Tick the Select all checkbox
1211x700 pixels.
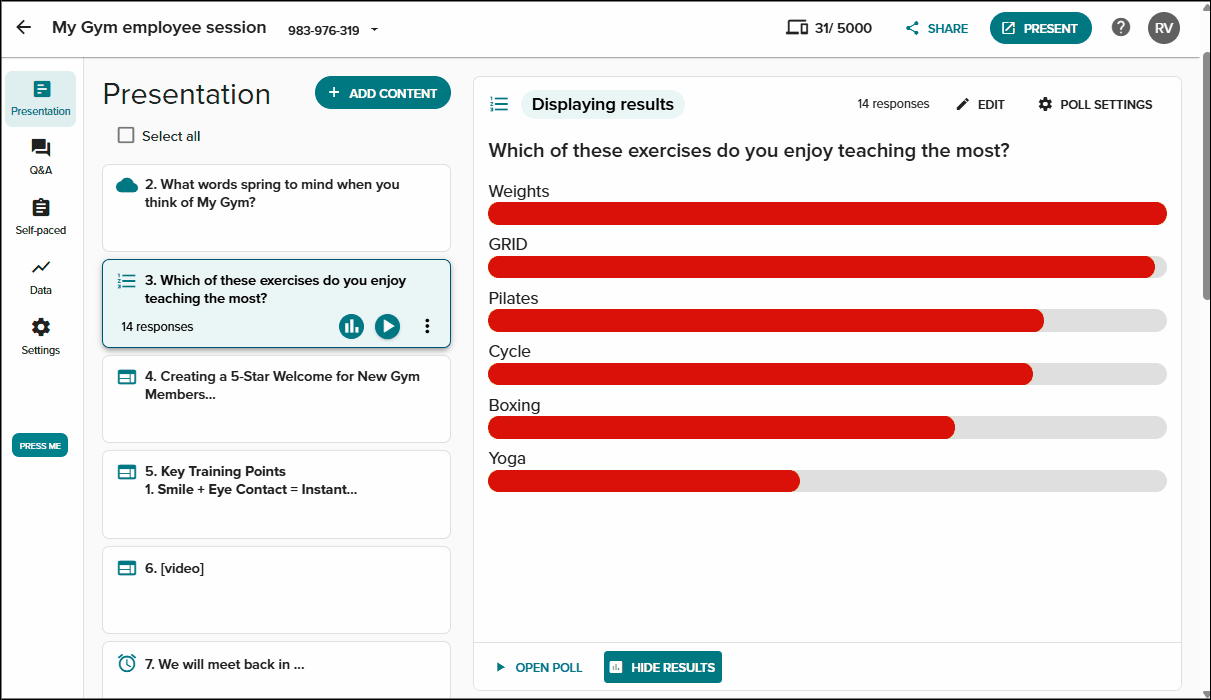(126, 135)
